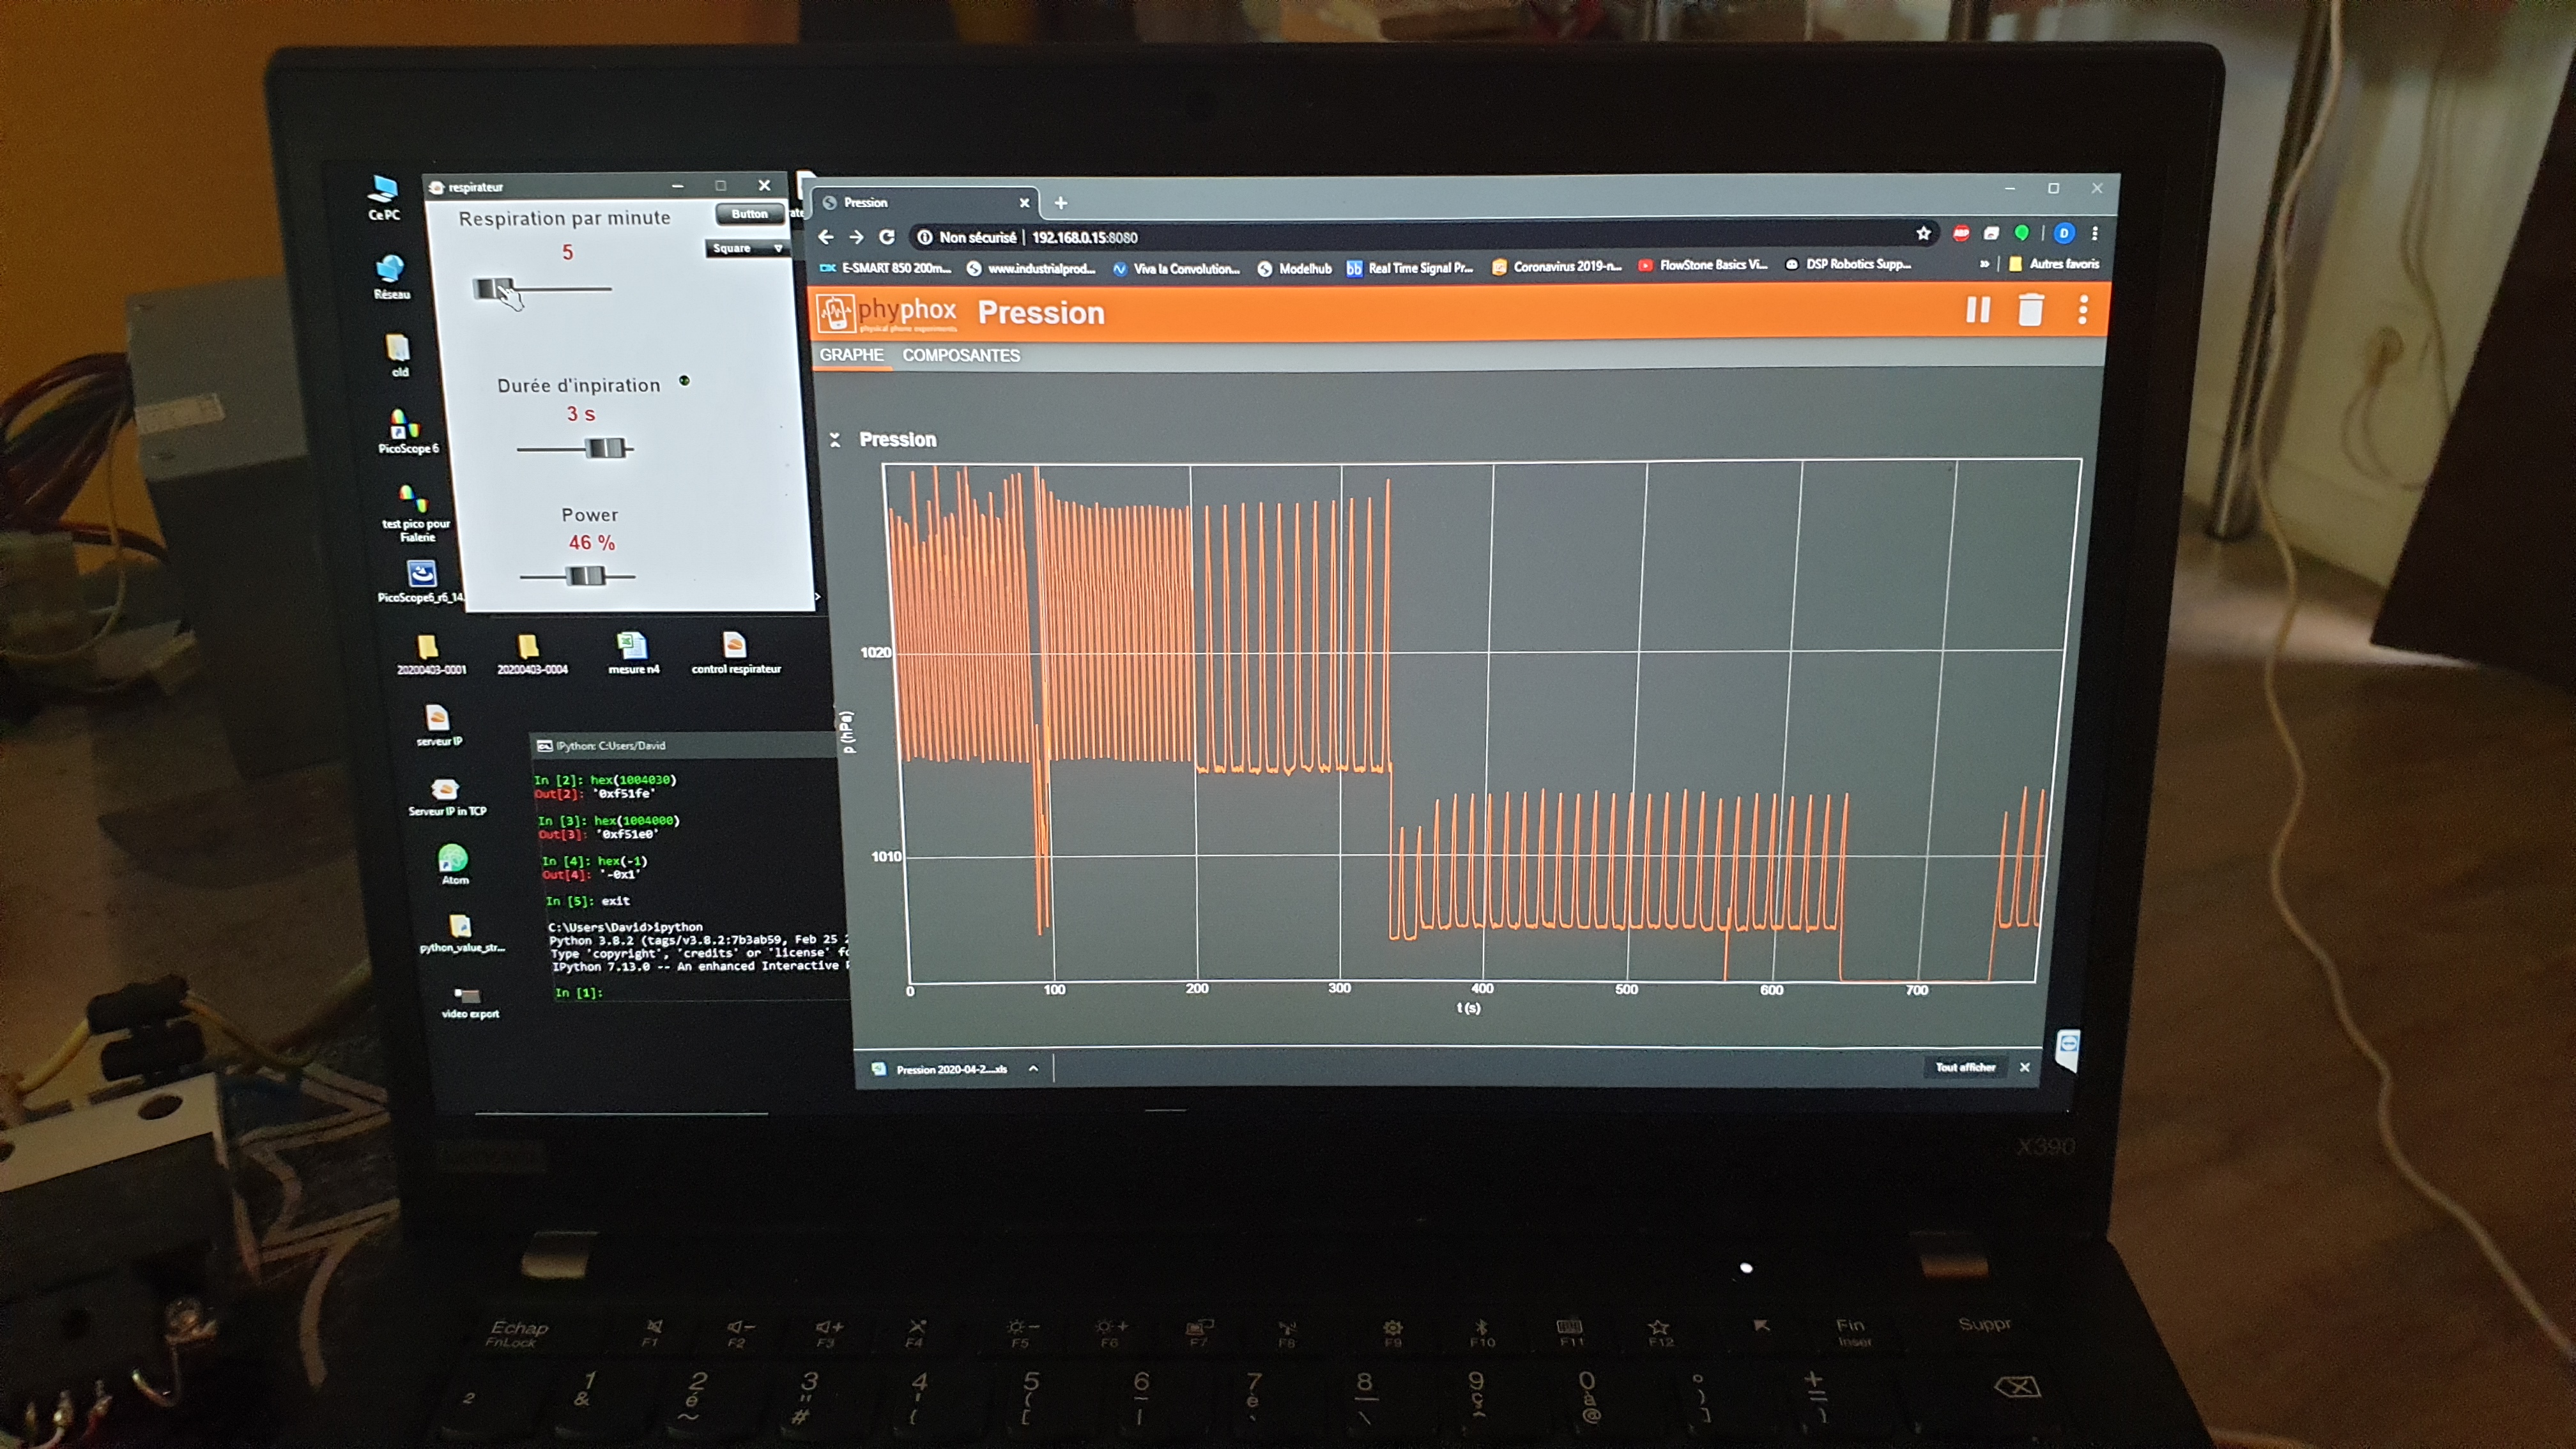Bookmark this page with the star icon
Screen dimensions: 2576x1449
point(1923,234)
